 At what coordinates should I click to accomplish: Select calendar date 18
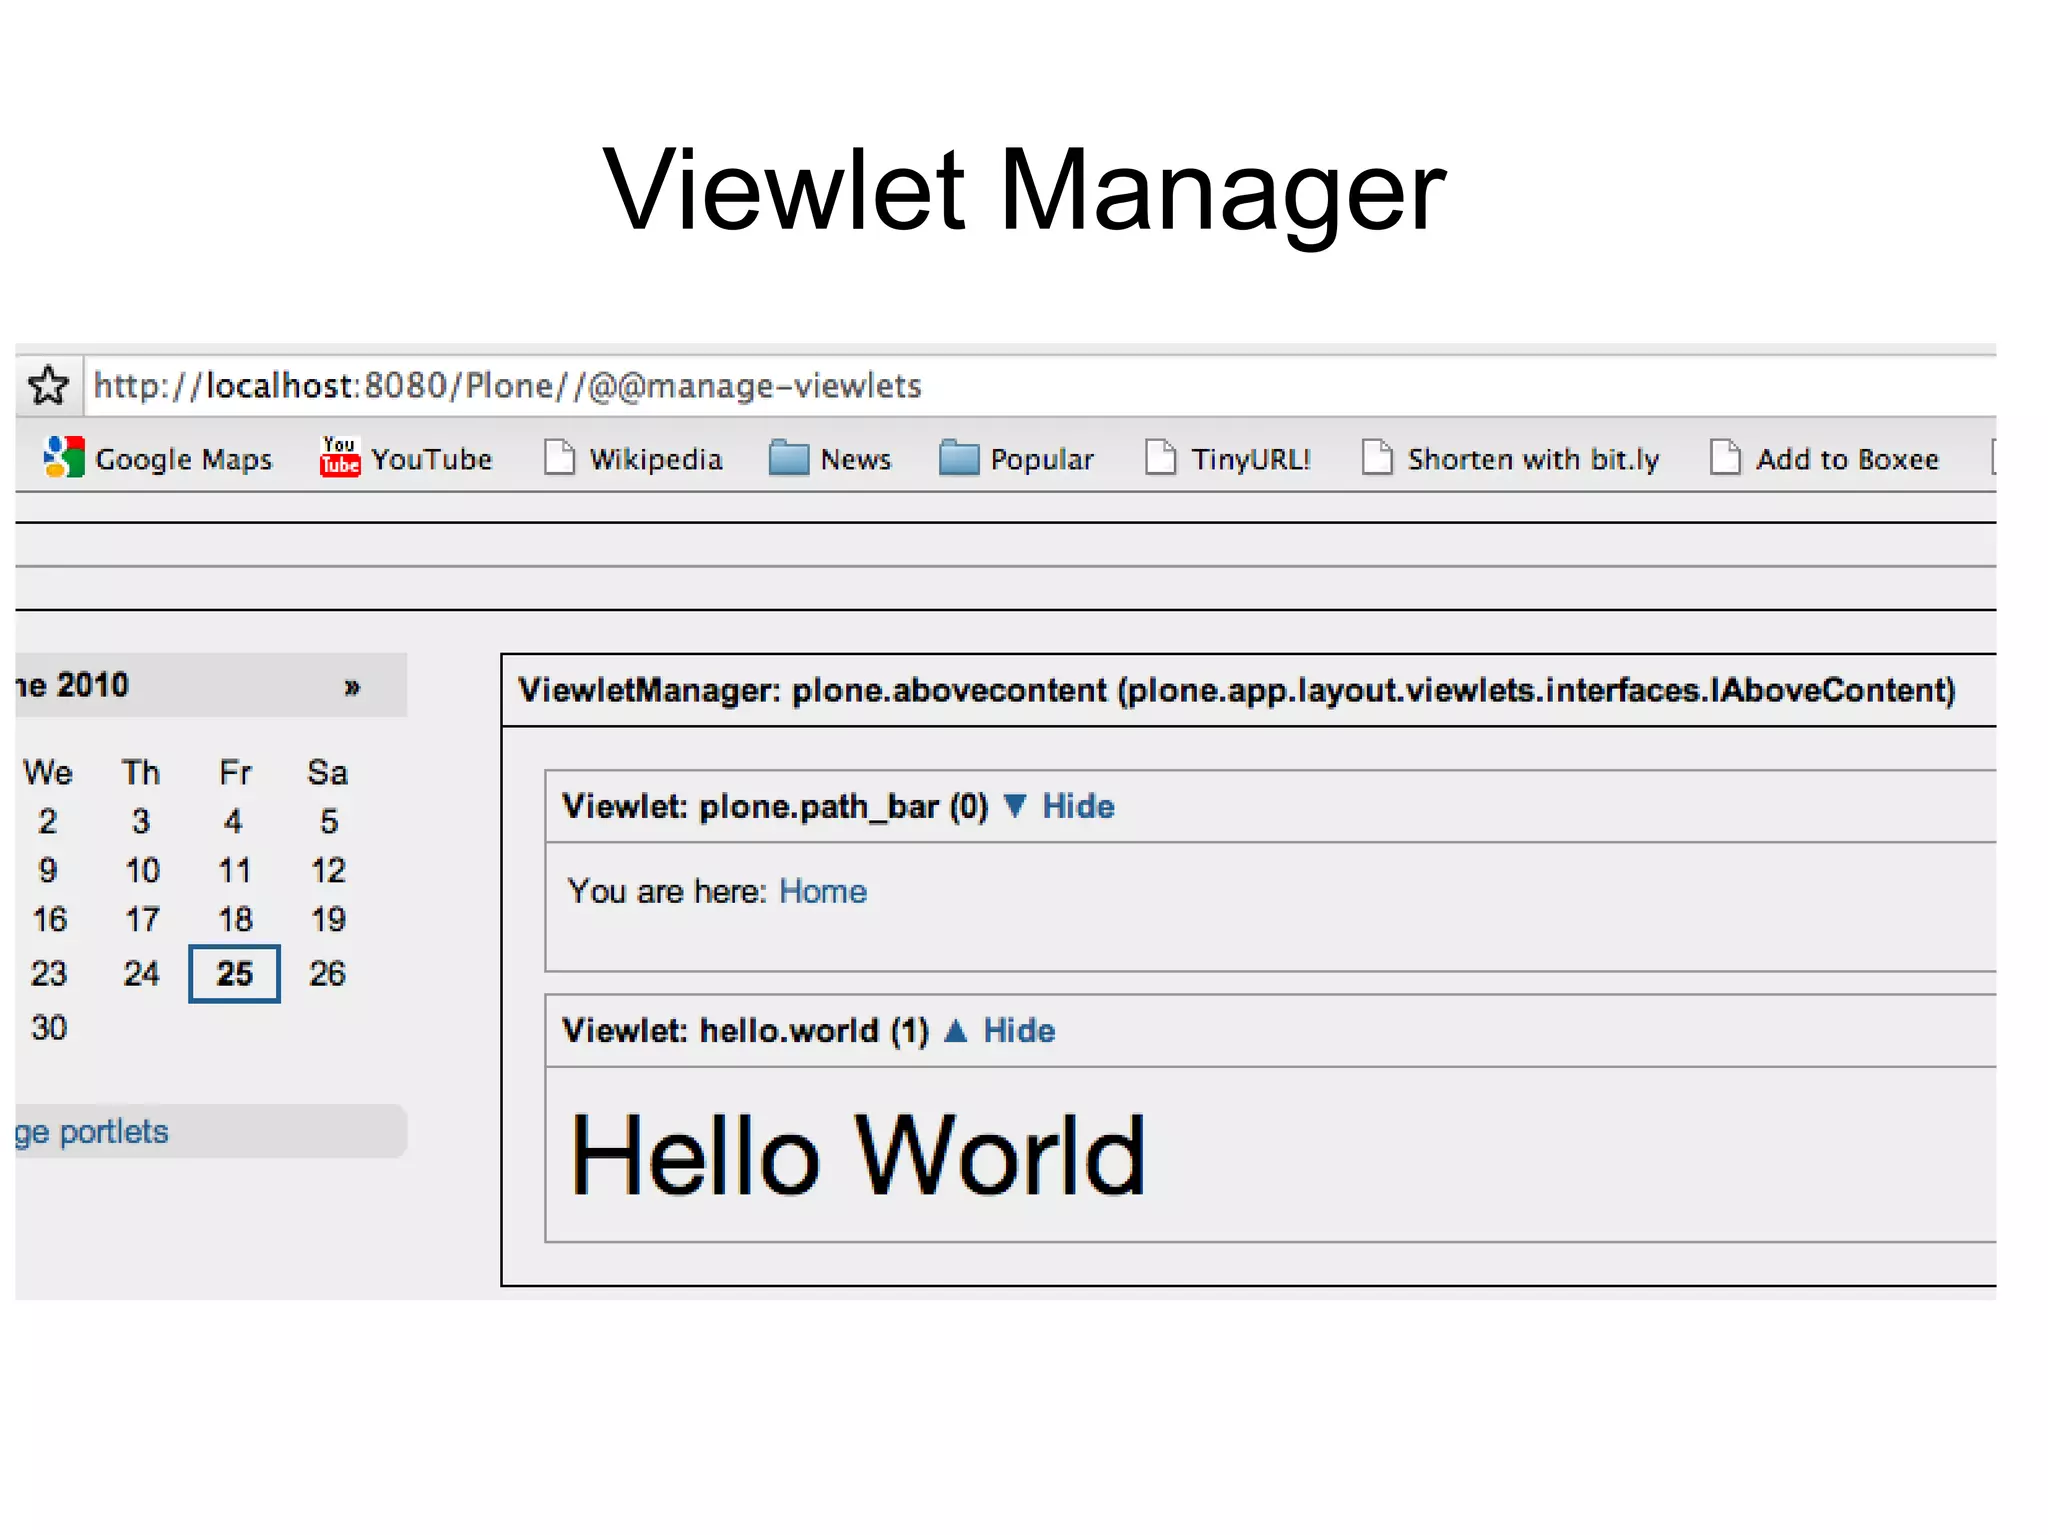[235, 919]
